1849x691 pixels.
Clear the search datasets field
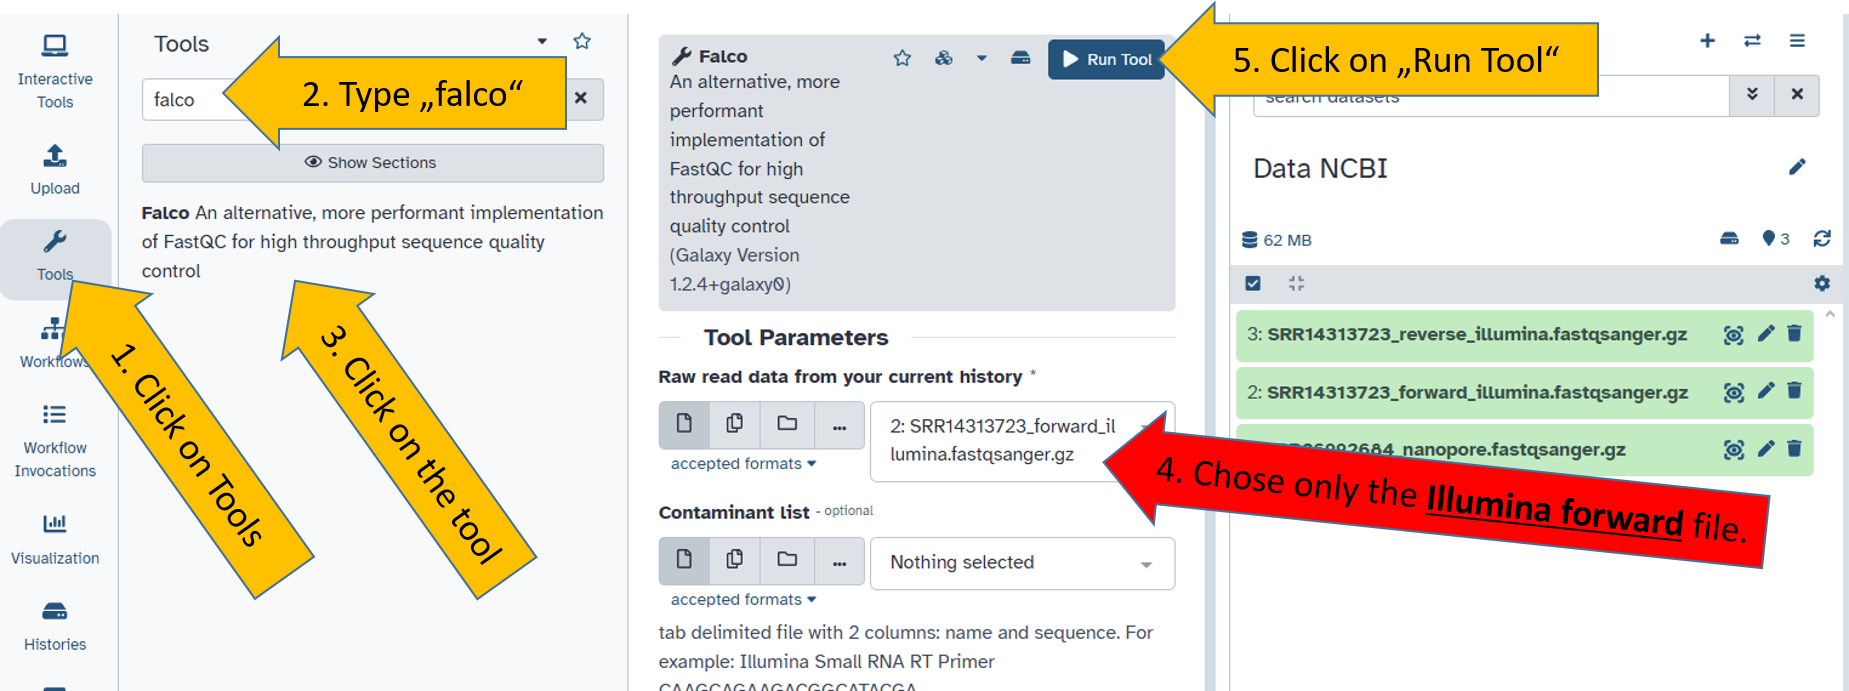point(1797,94)
